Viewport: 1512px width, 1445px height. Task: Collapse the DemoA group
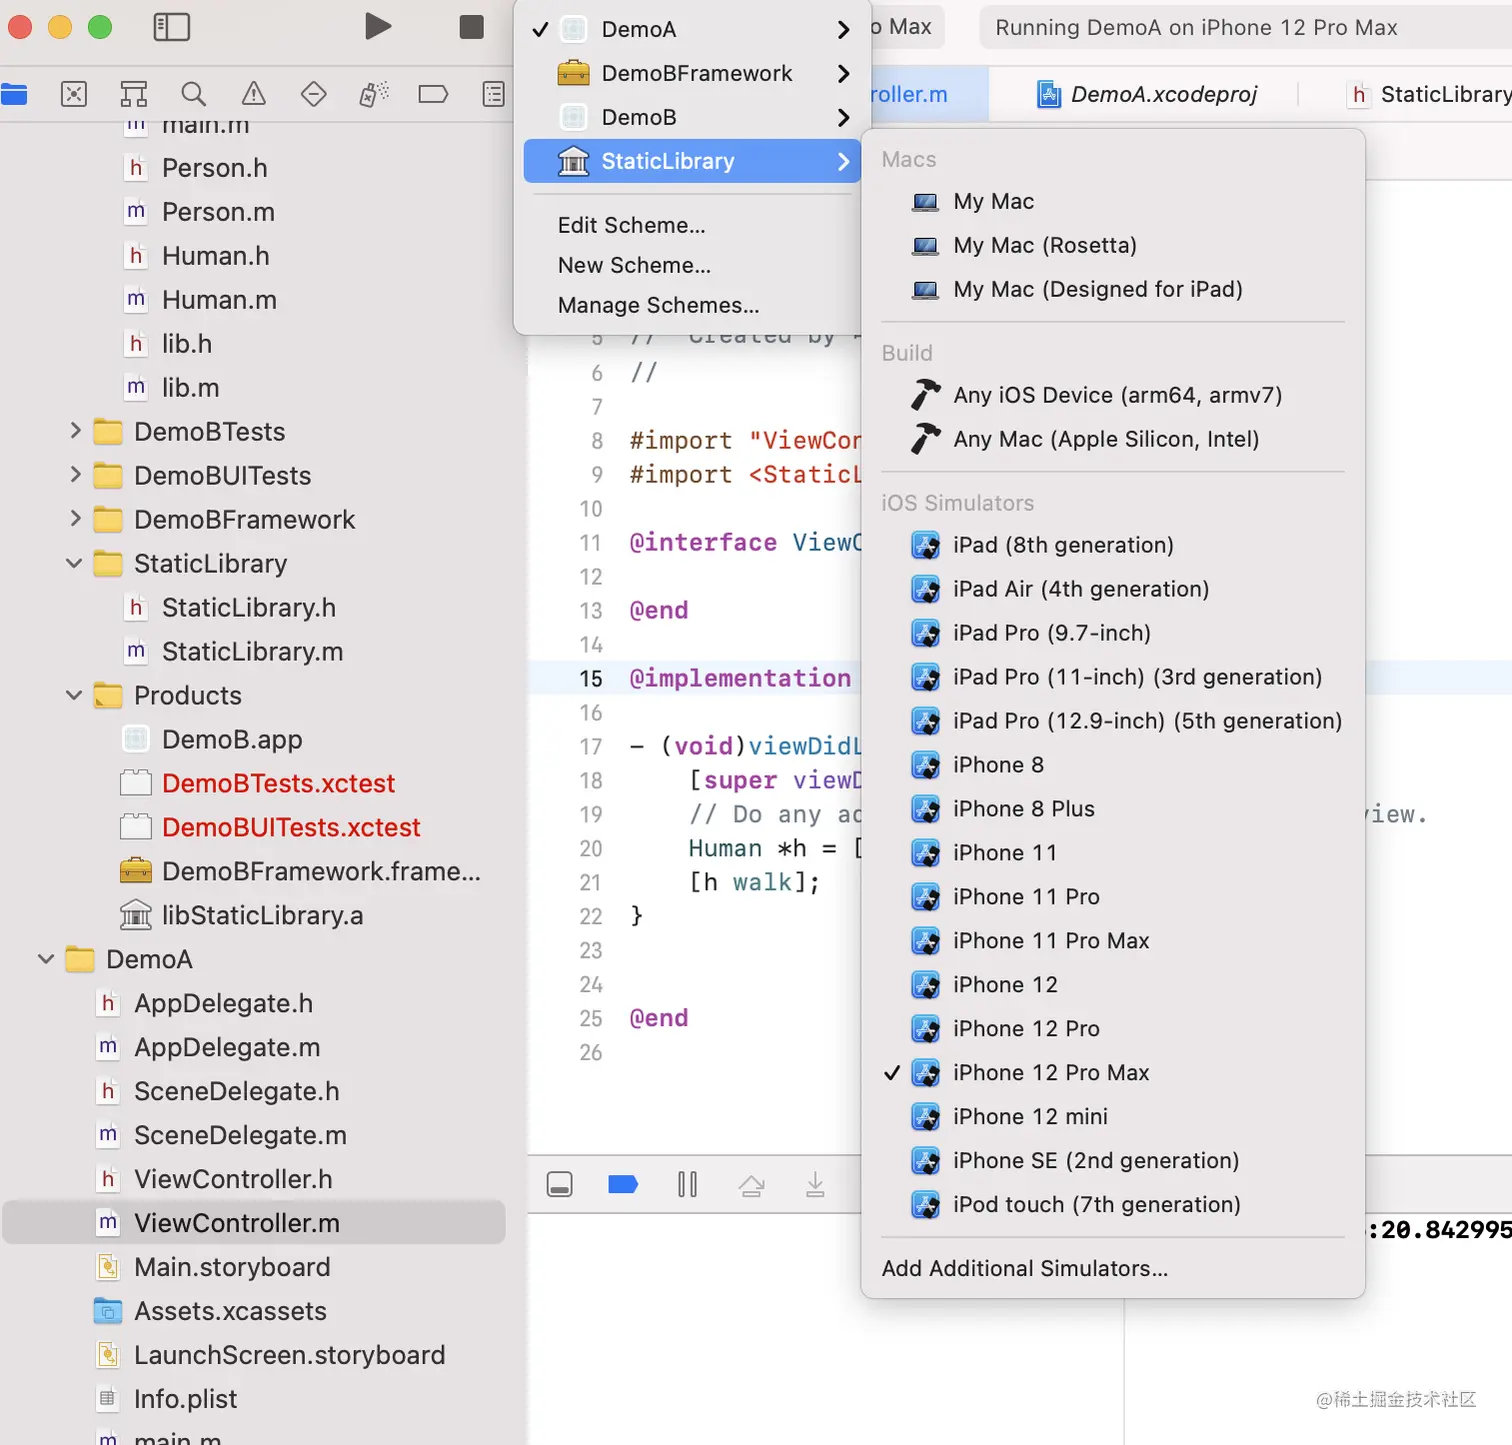click(47, 959)
